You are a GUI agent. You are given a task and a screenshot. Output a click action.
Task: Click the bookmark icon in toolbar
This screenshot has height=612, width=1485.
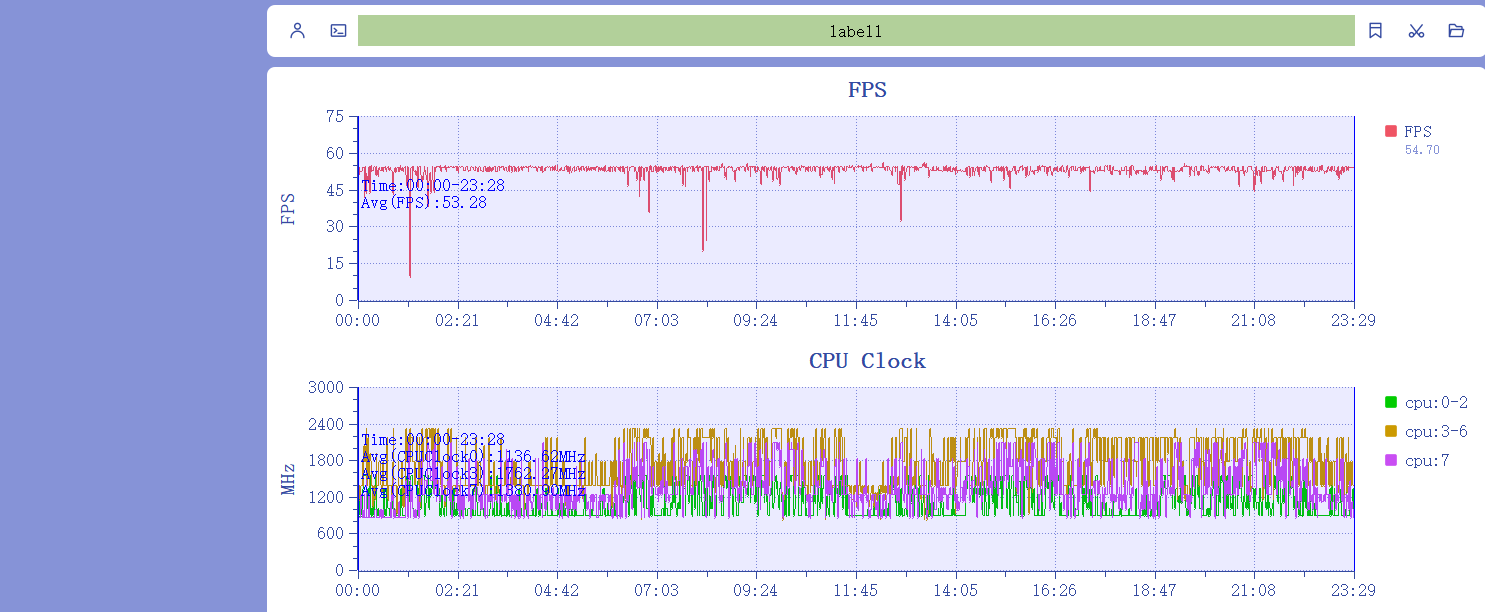tap(1375, 31)
